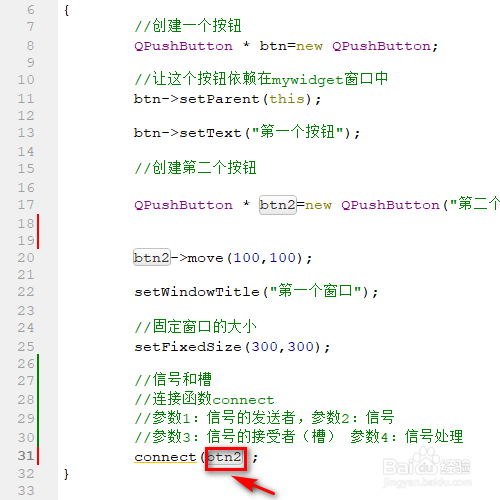Click the opening brace on line 6
Viewport: 500px width, 500px height.
[x=66, y=10]
